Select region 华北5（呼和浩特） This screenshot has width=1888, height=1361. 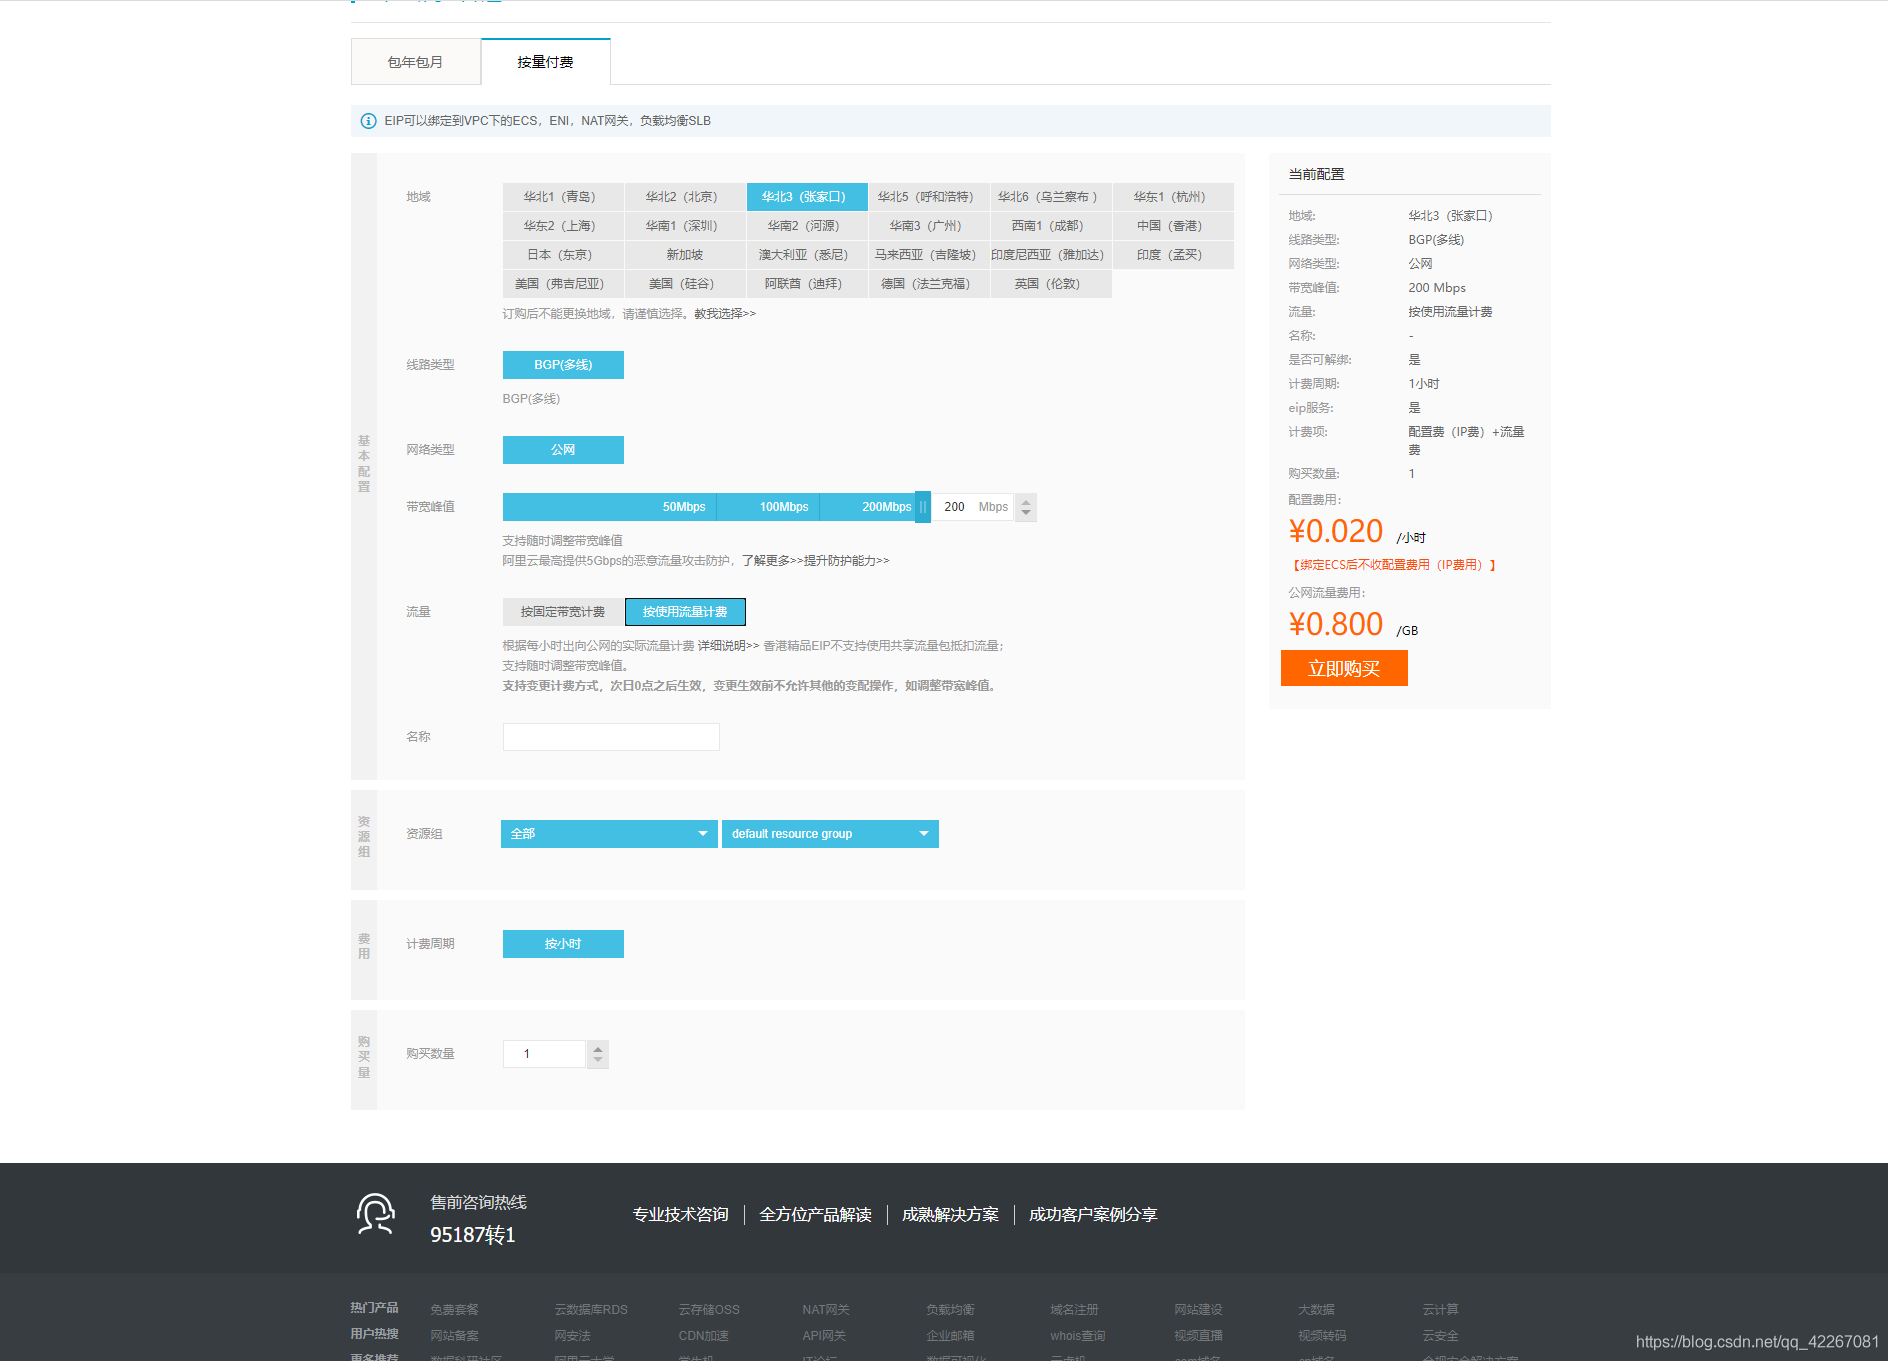point(929,197)
